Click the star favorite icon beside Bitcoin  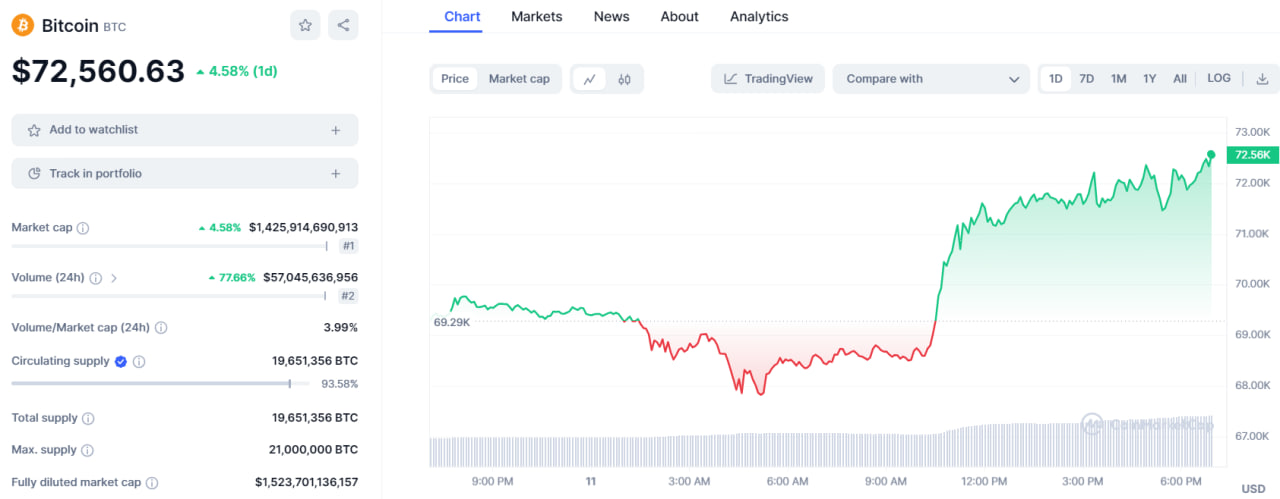305,25
